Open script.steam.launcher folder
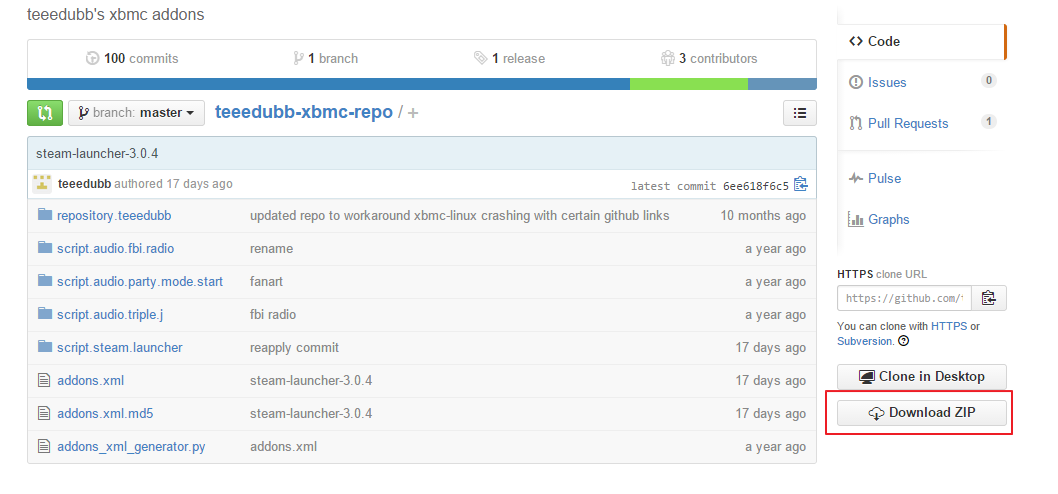This screenshot has width=1058, height=494. pyautogui.click(x=120, y=348)
